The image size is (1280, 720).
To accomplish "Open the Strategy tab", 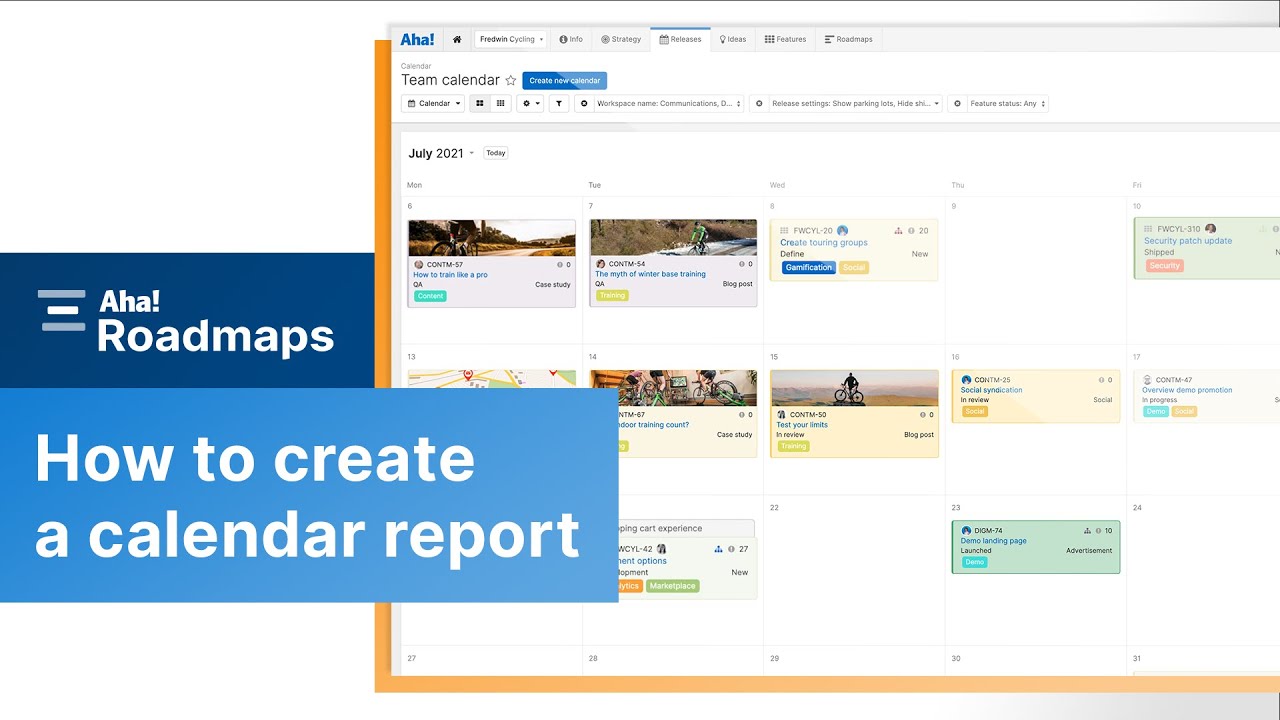I will (x=621, y=39).
